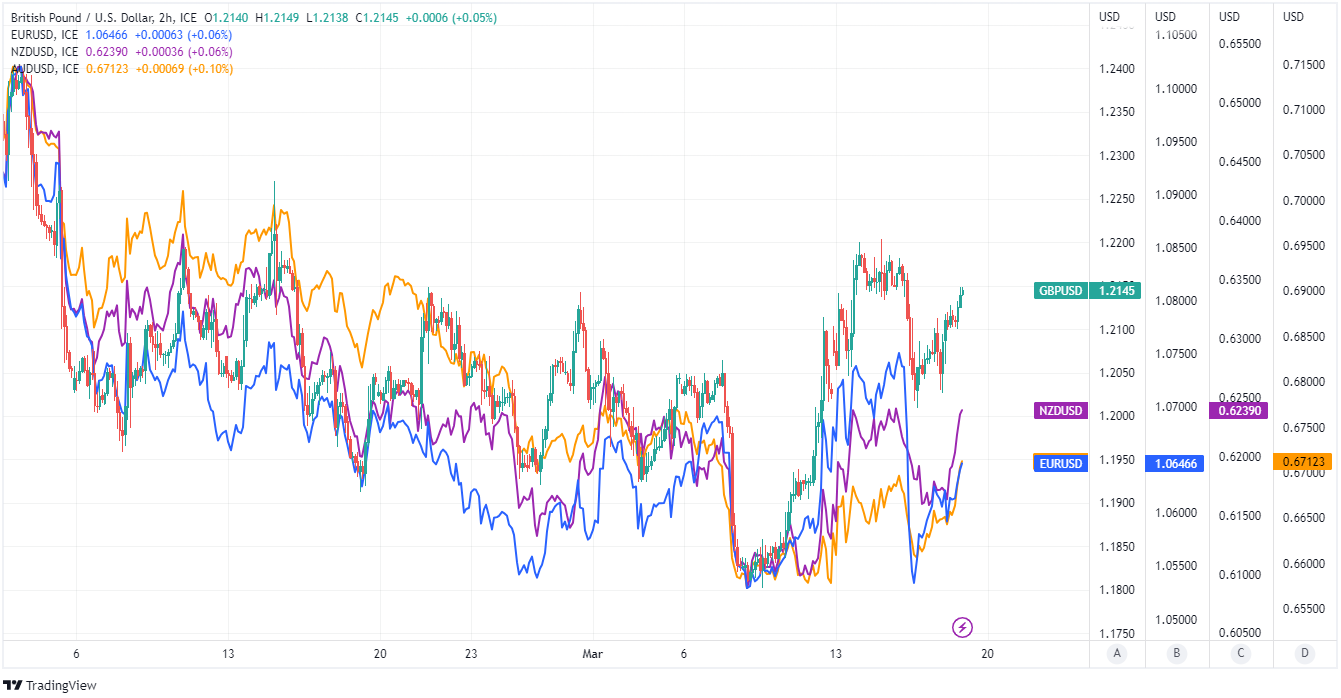Viewport: 1341px width, 698px height.
Task: Click the orange 0.67123 price tag
Action: click(1301, 461)
